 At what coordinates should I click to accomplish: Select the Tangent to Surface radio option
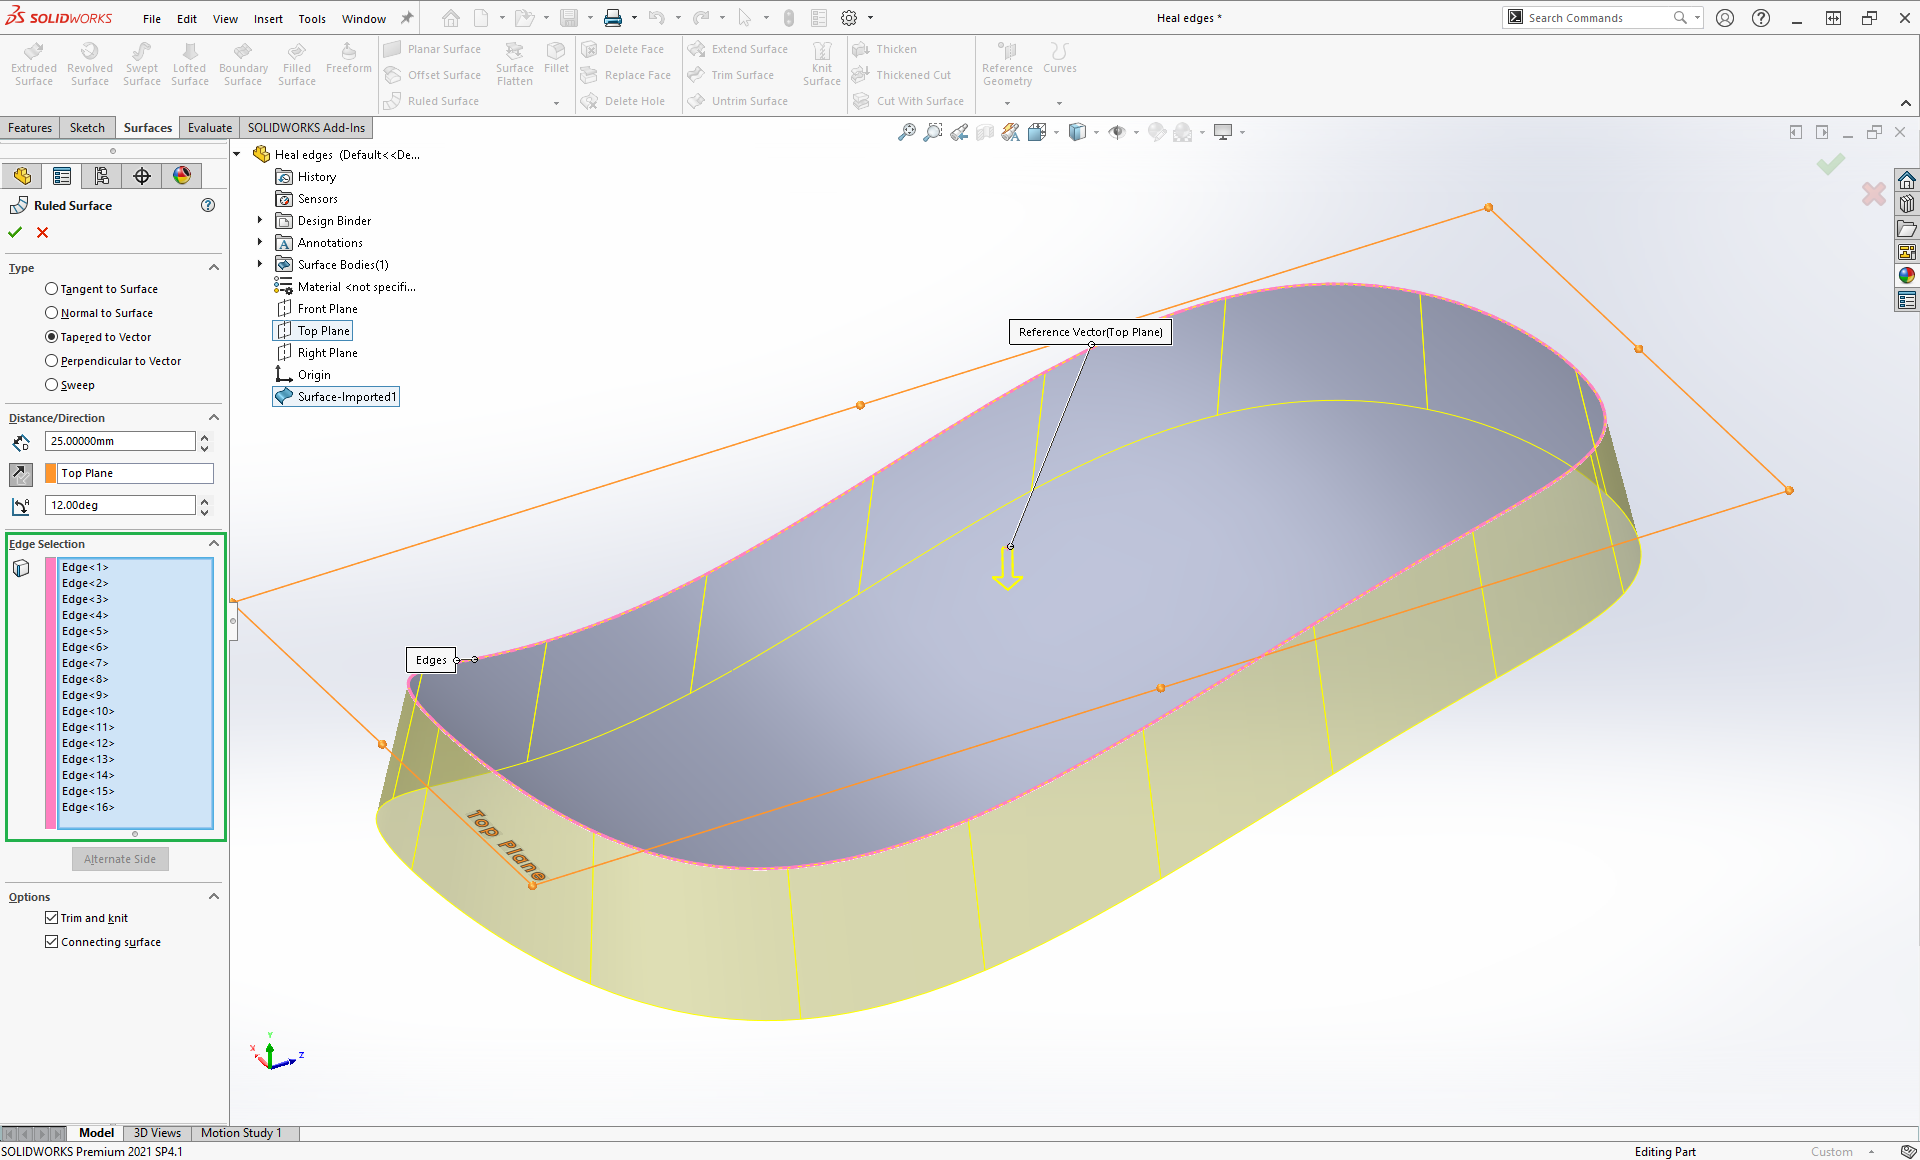click(x=52, y=289)
